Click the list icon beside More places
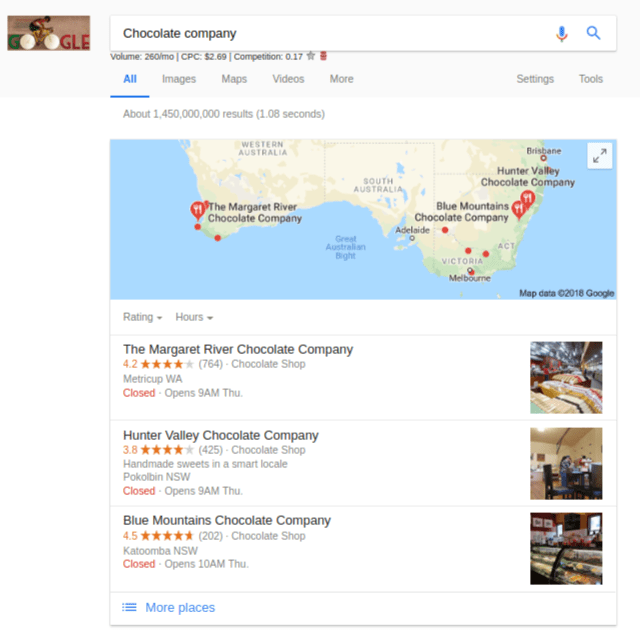 [x=129, y=607]
